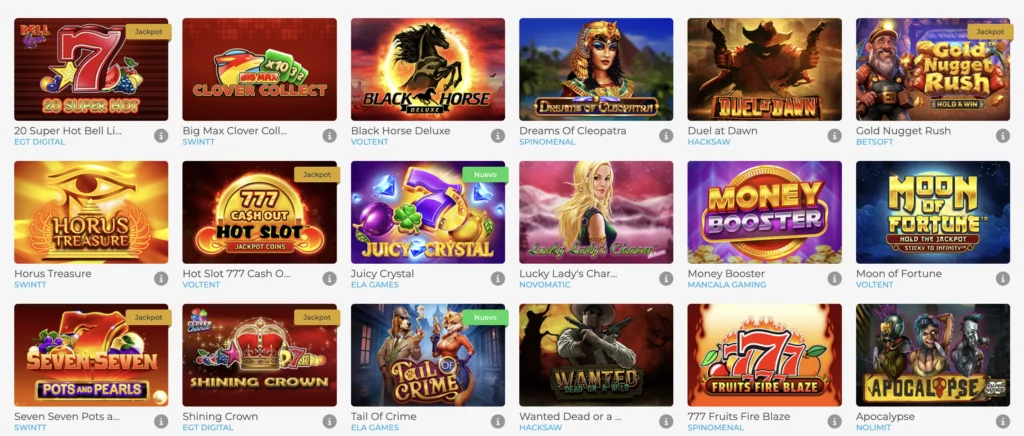Click info icon beside Gold Nugget Rush
The width and height of the screenshot is (1024, 436).
1003,136
